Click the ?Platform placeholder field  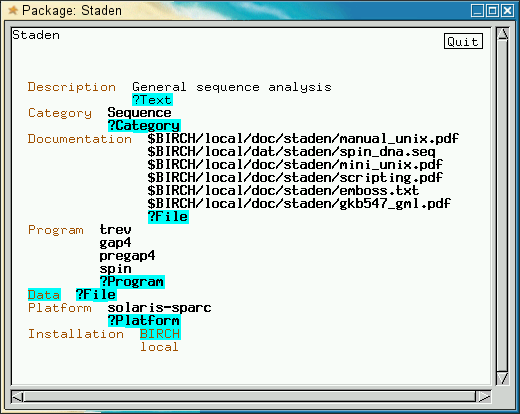[144, 321]
